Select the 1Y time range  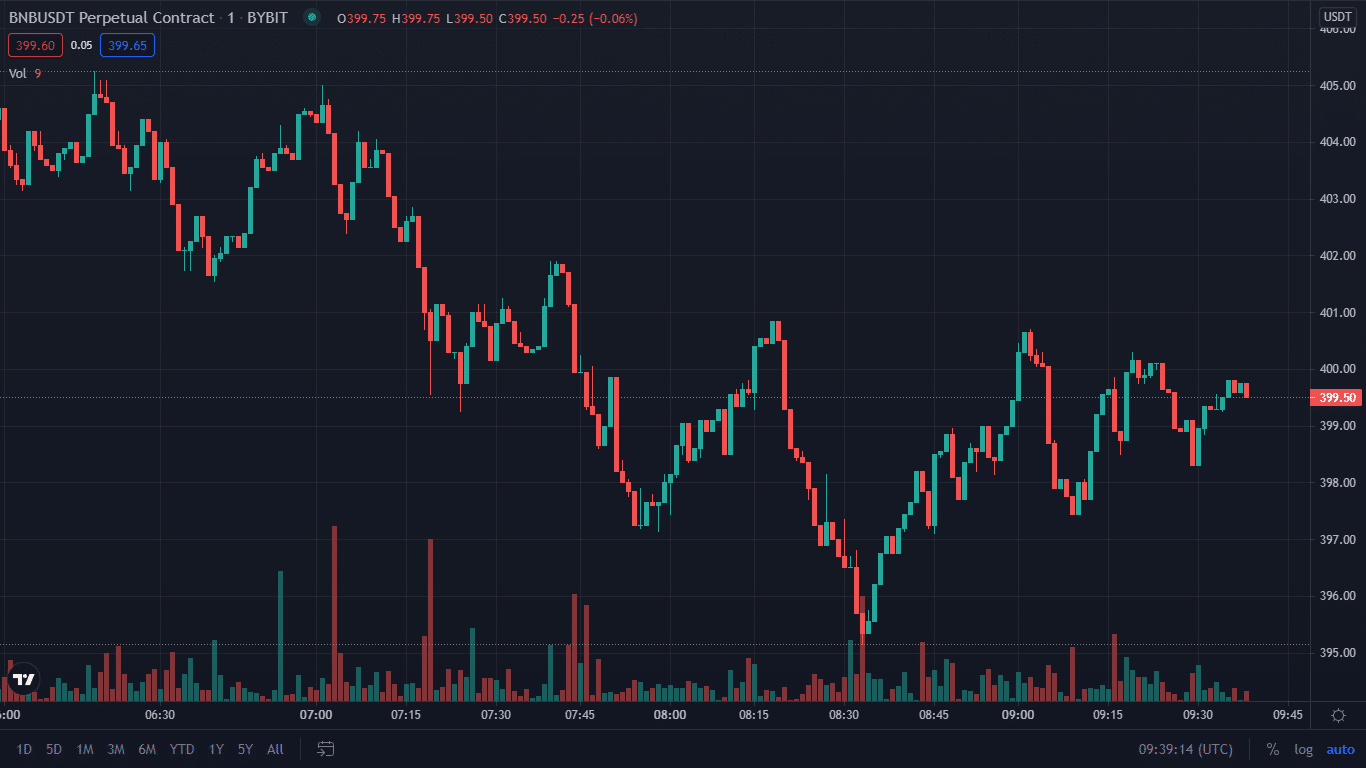point(216,749)
